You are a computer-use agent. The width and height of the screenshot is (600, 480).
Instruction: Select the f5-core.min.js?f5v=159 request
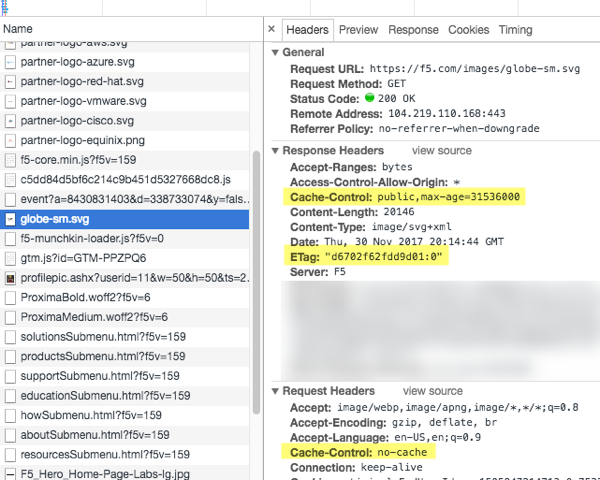point(124,160)
